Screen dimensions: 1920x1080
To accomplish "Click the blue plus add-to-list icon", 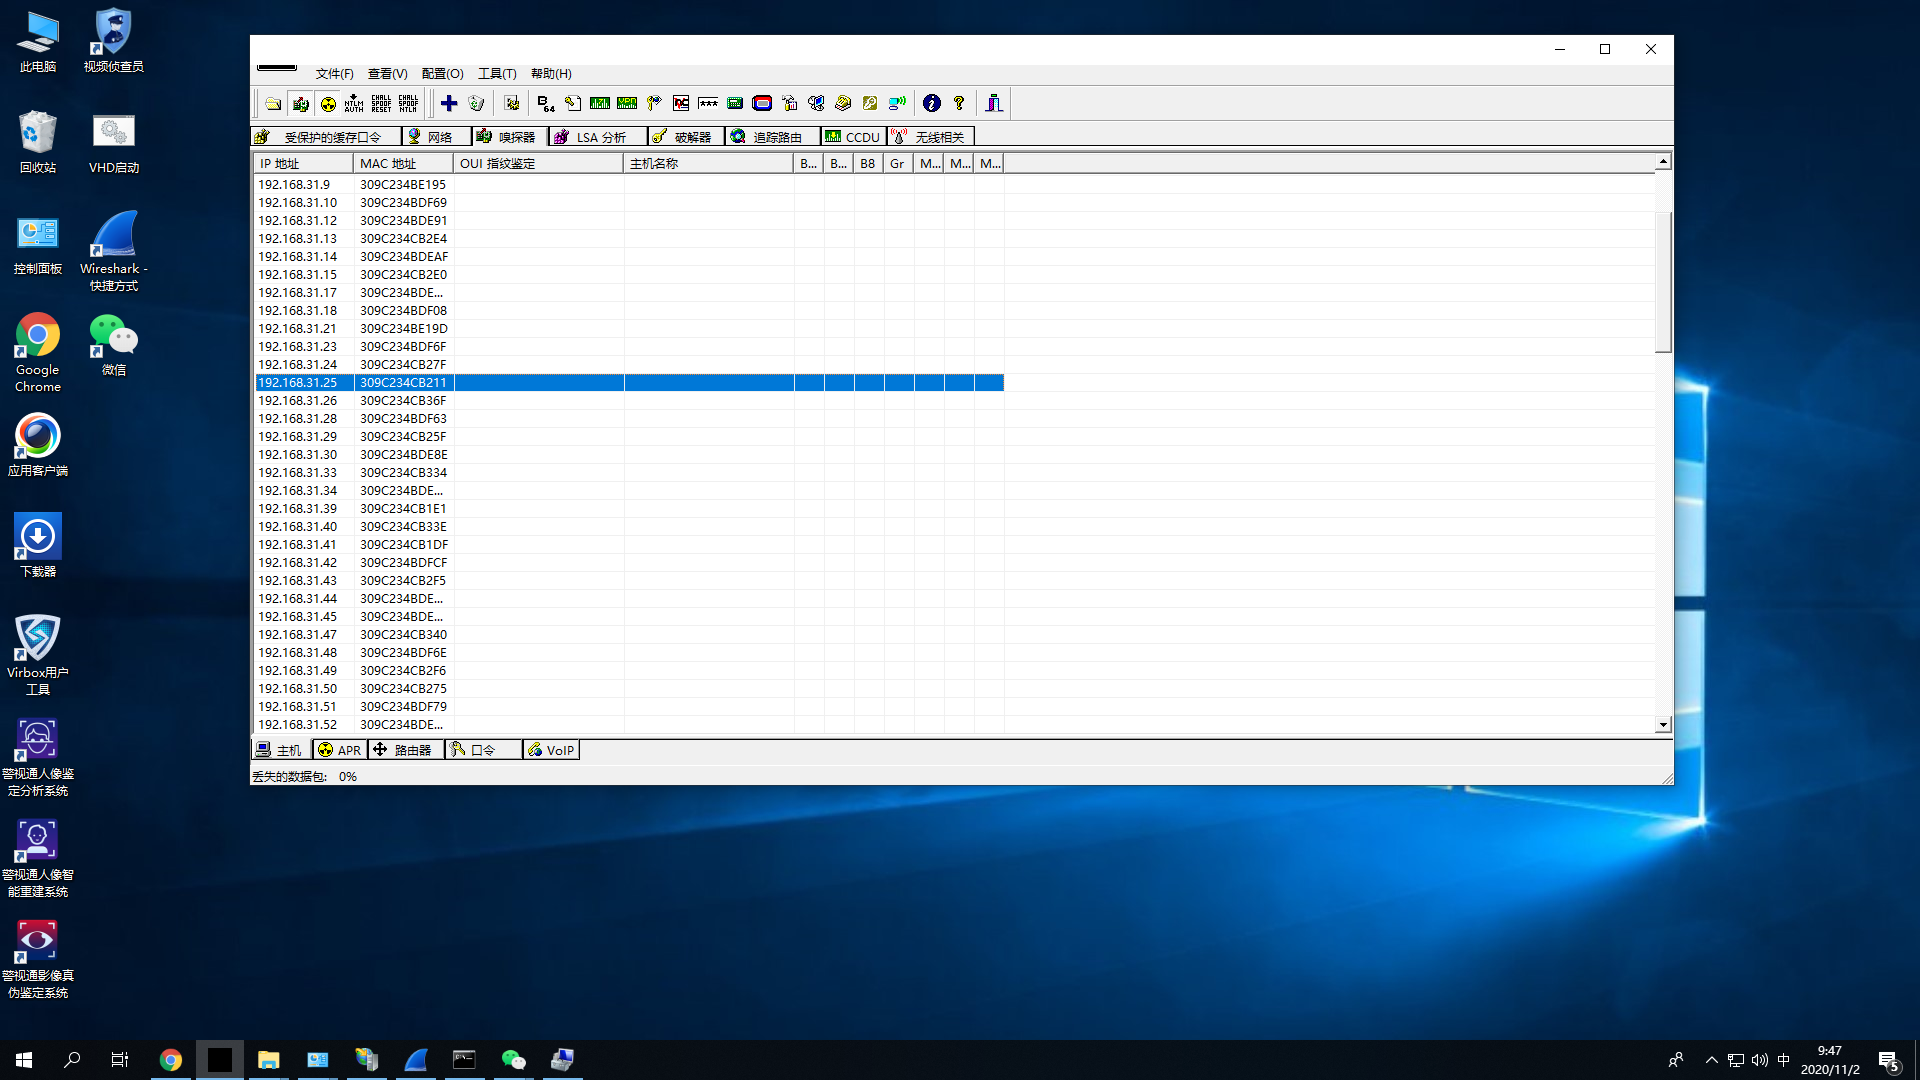I will (449, 103).
